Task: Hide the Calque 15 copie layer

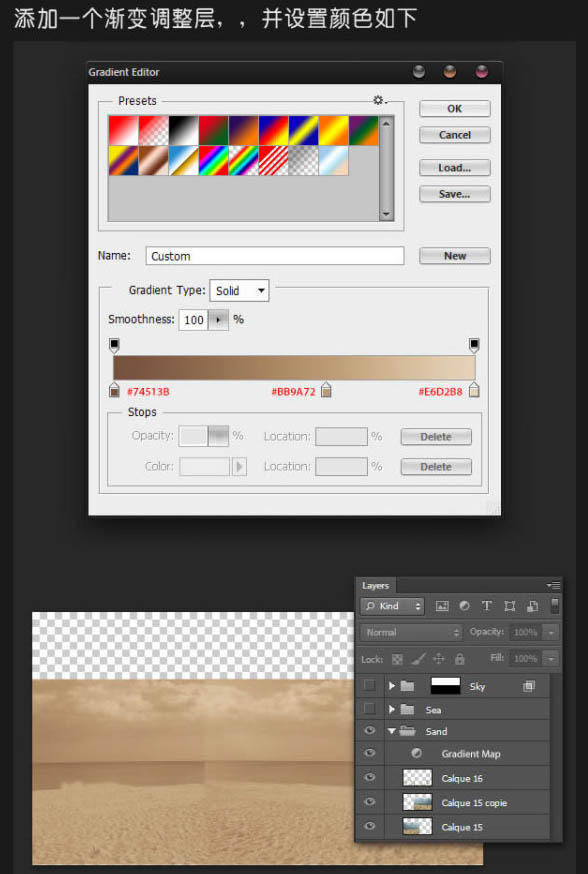Action: tap(370, 802)
